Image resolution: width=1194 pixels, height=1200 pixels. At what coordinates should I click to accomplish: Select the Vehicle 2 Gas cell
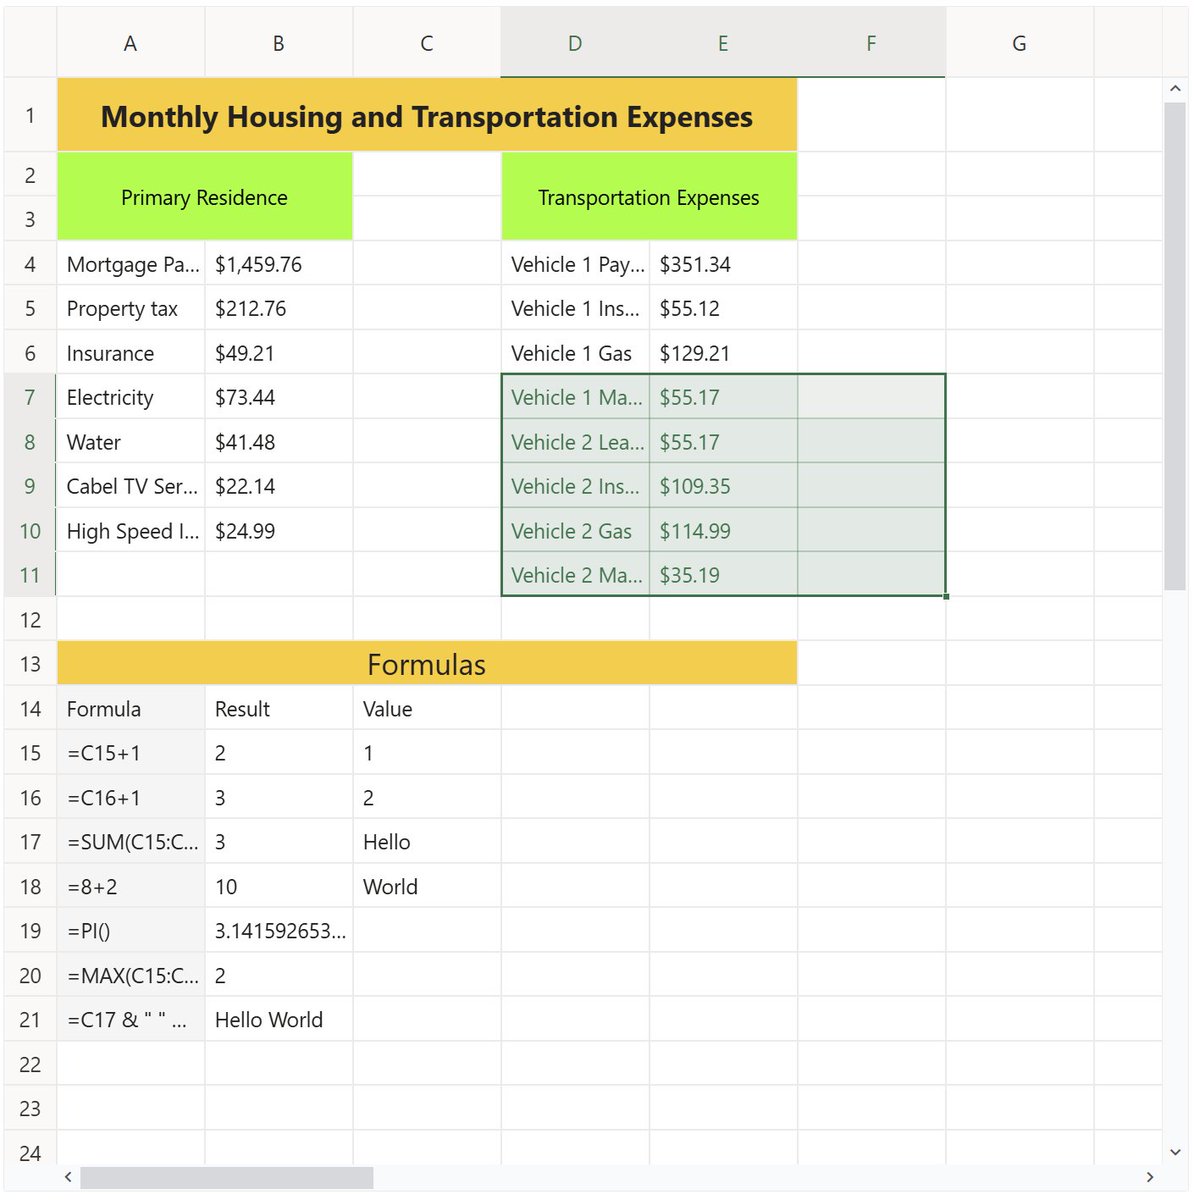click(x=575, y=531)
